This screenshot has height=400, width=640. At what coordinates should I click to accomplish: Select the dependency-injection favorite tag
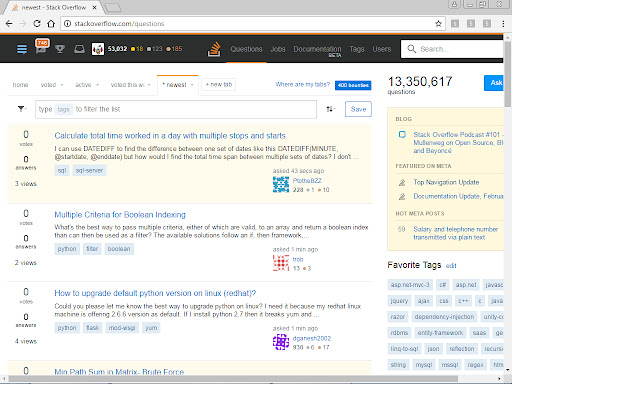pos(444,316)
